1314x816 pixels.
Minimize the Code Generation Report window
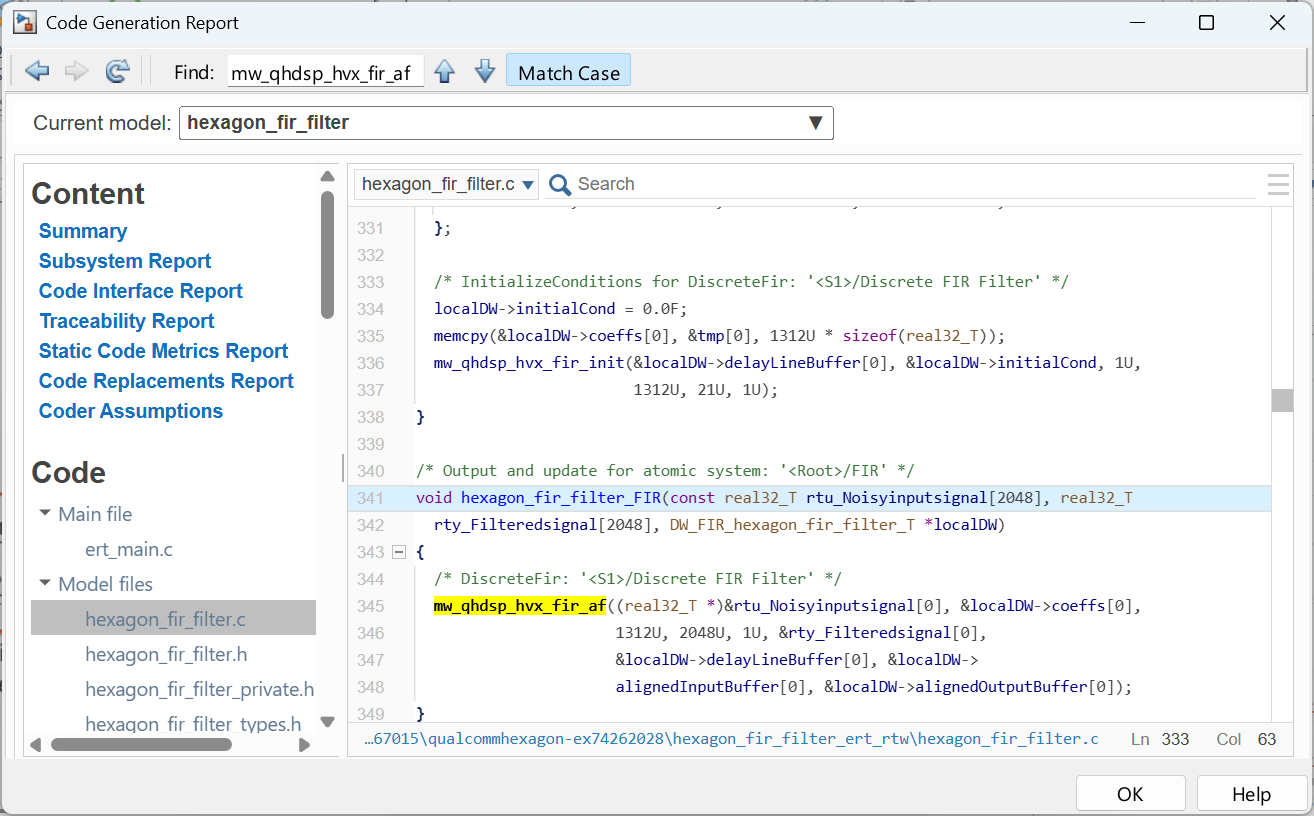coord(1137,22)
